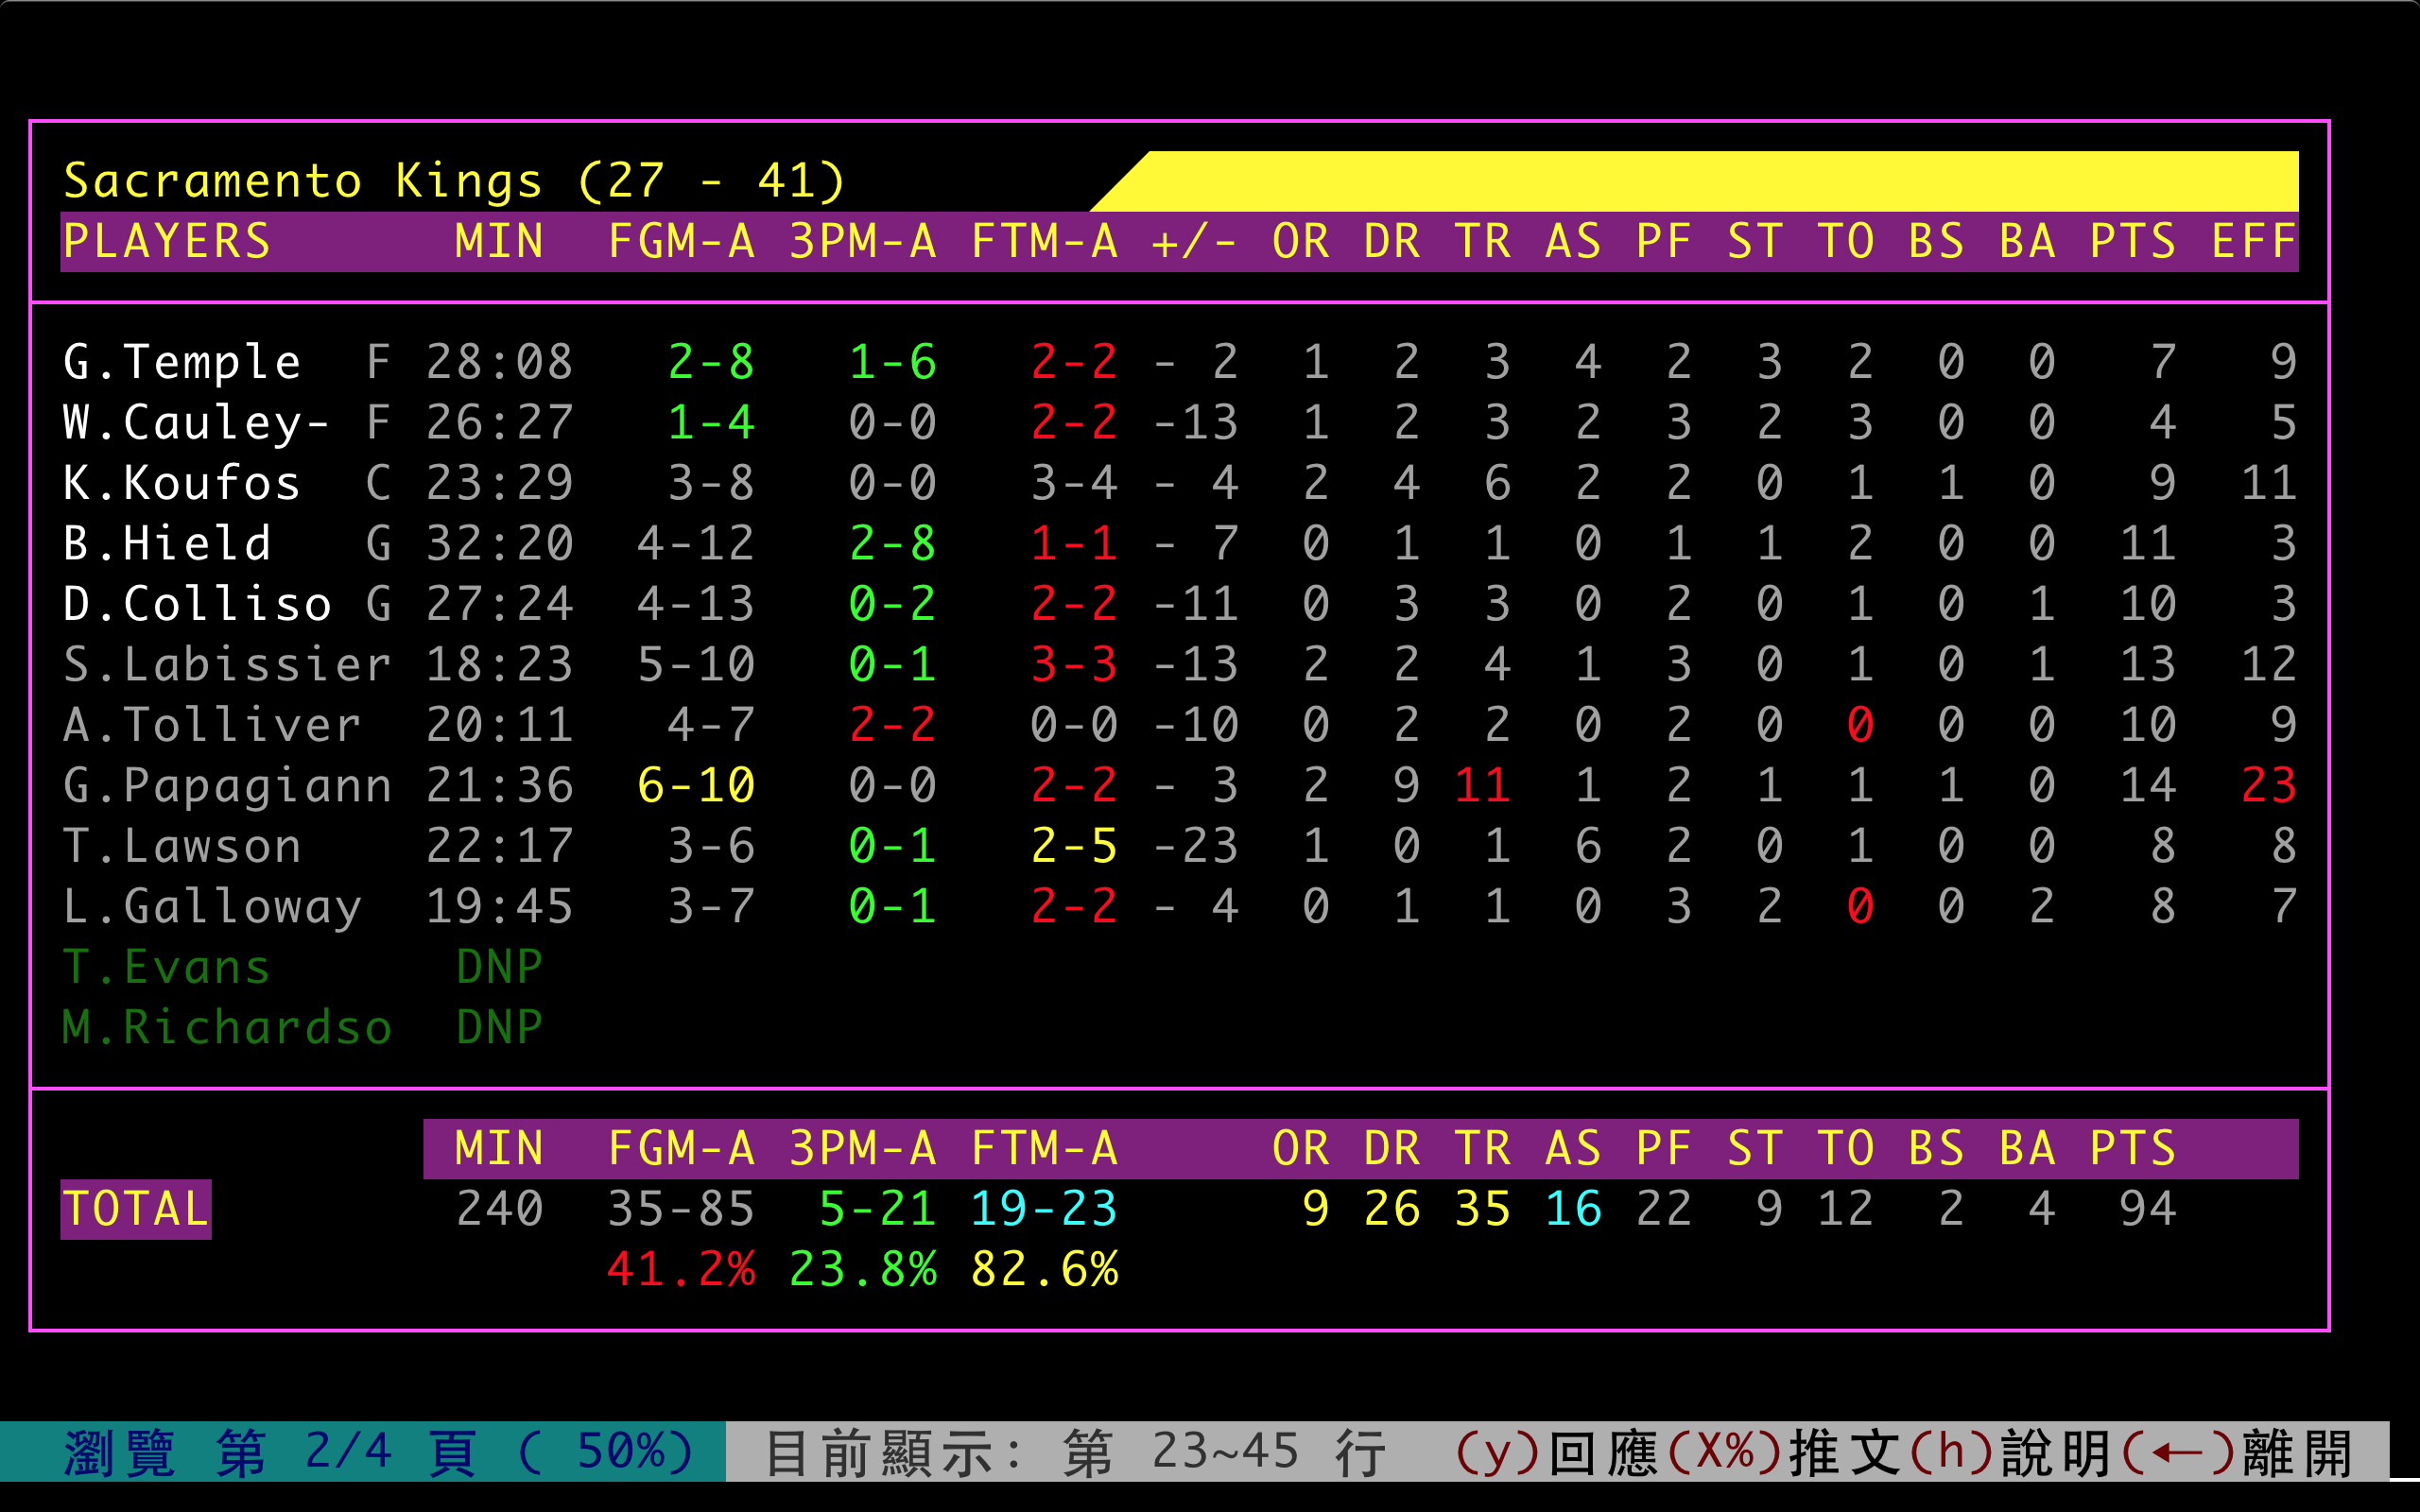Click the M.Richardso player name
This screenshot has width=2420, height=1512.
click(x=227, y=1028)
